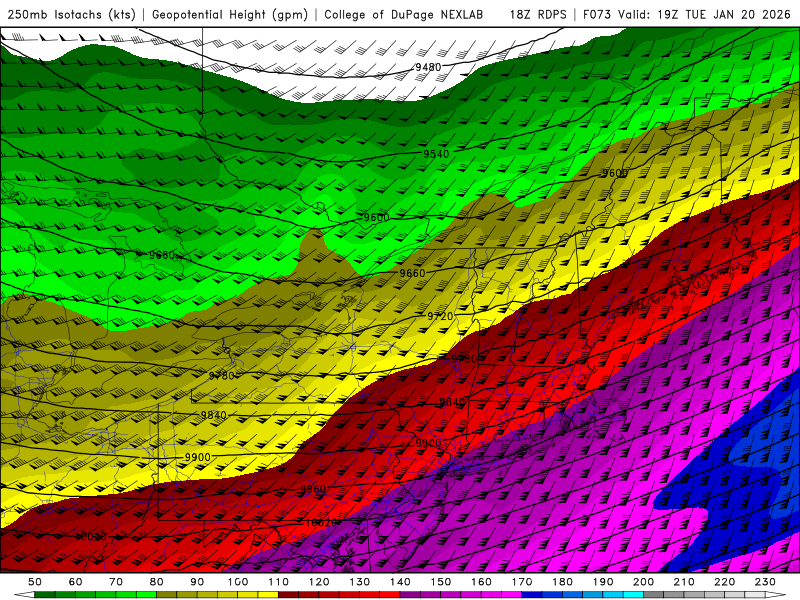Click the 180 knot legend value
Screen dimensions: 800x600
coord(562,582)
